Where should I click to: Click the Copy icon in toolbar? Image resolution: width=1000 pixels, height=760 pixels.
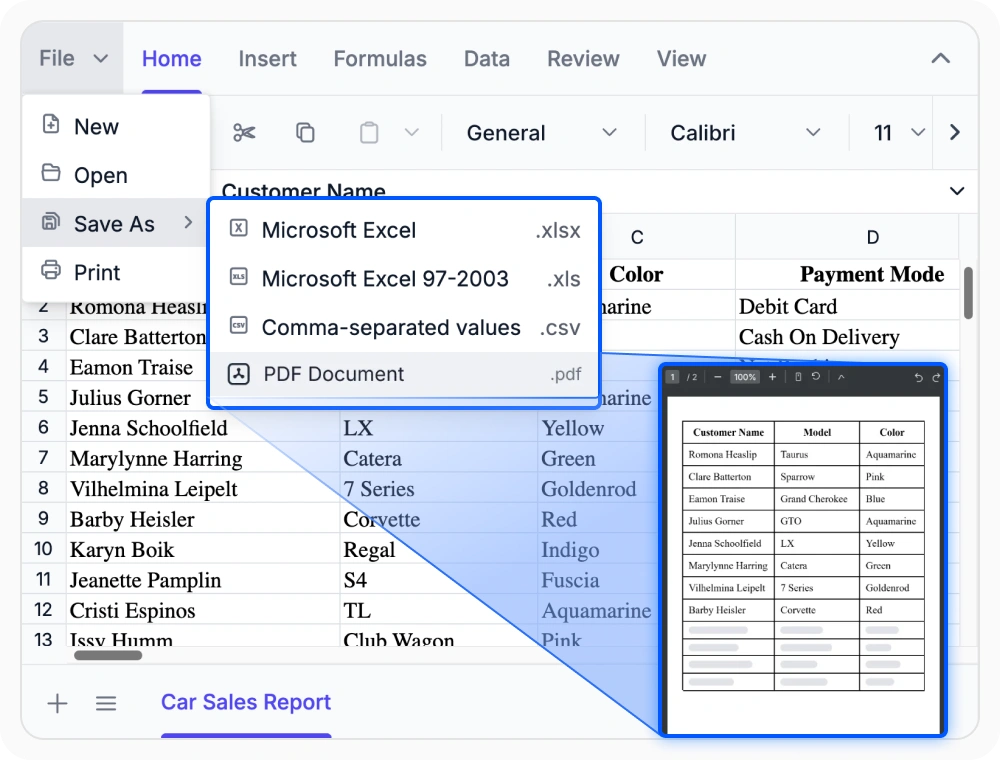305,133
